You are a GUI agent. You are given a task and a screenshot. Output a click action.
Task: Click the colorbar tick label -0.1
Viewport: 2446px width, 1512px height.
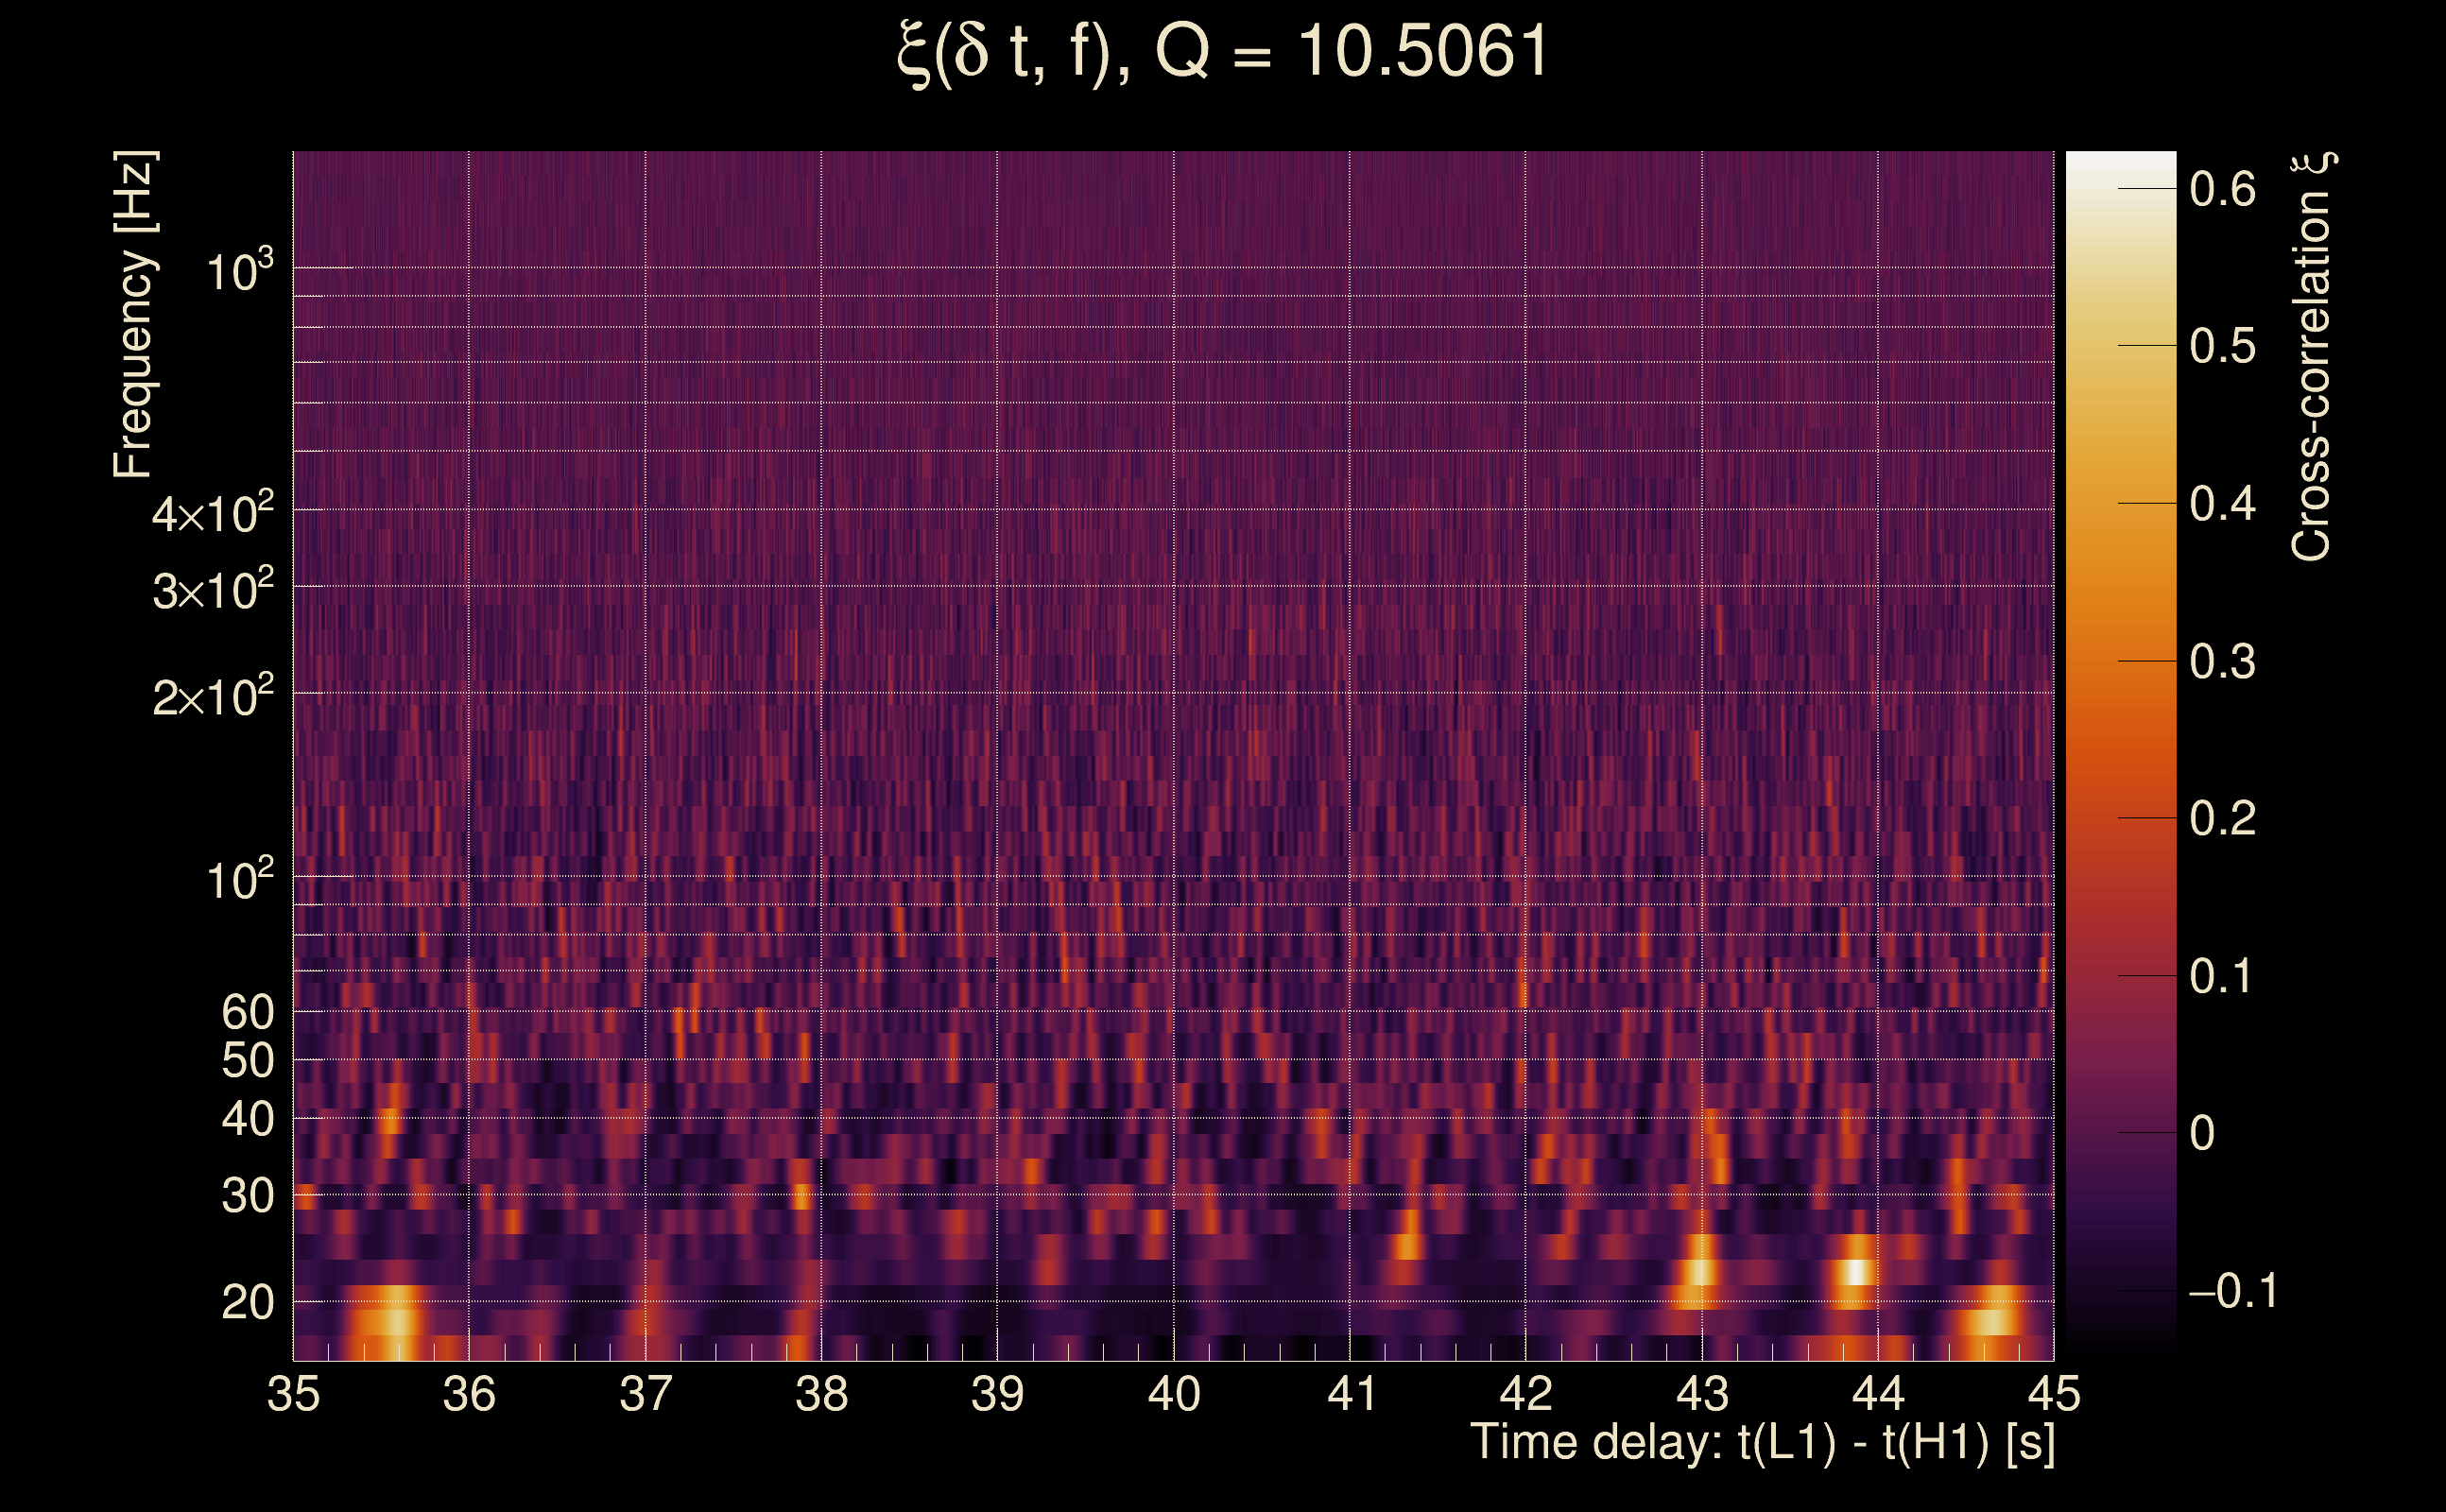click(x=2233, y=1291)
